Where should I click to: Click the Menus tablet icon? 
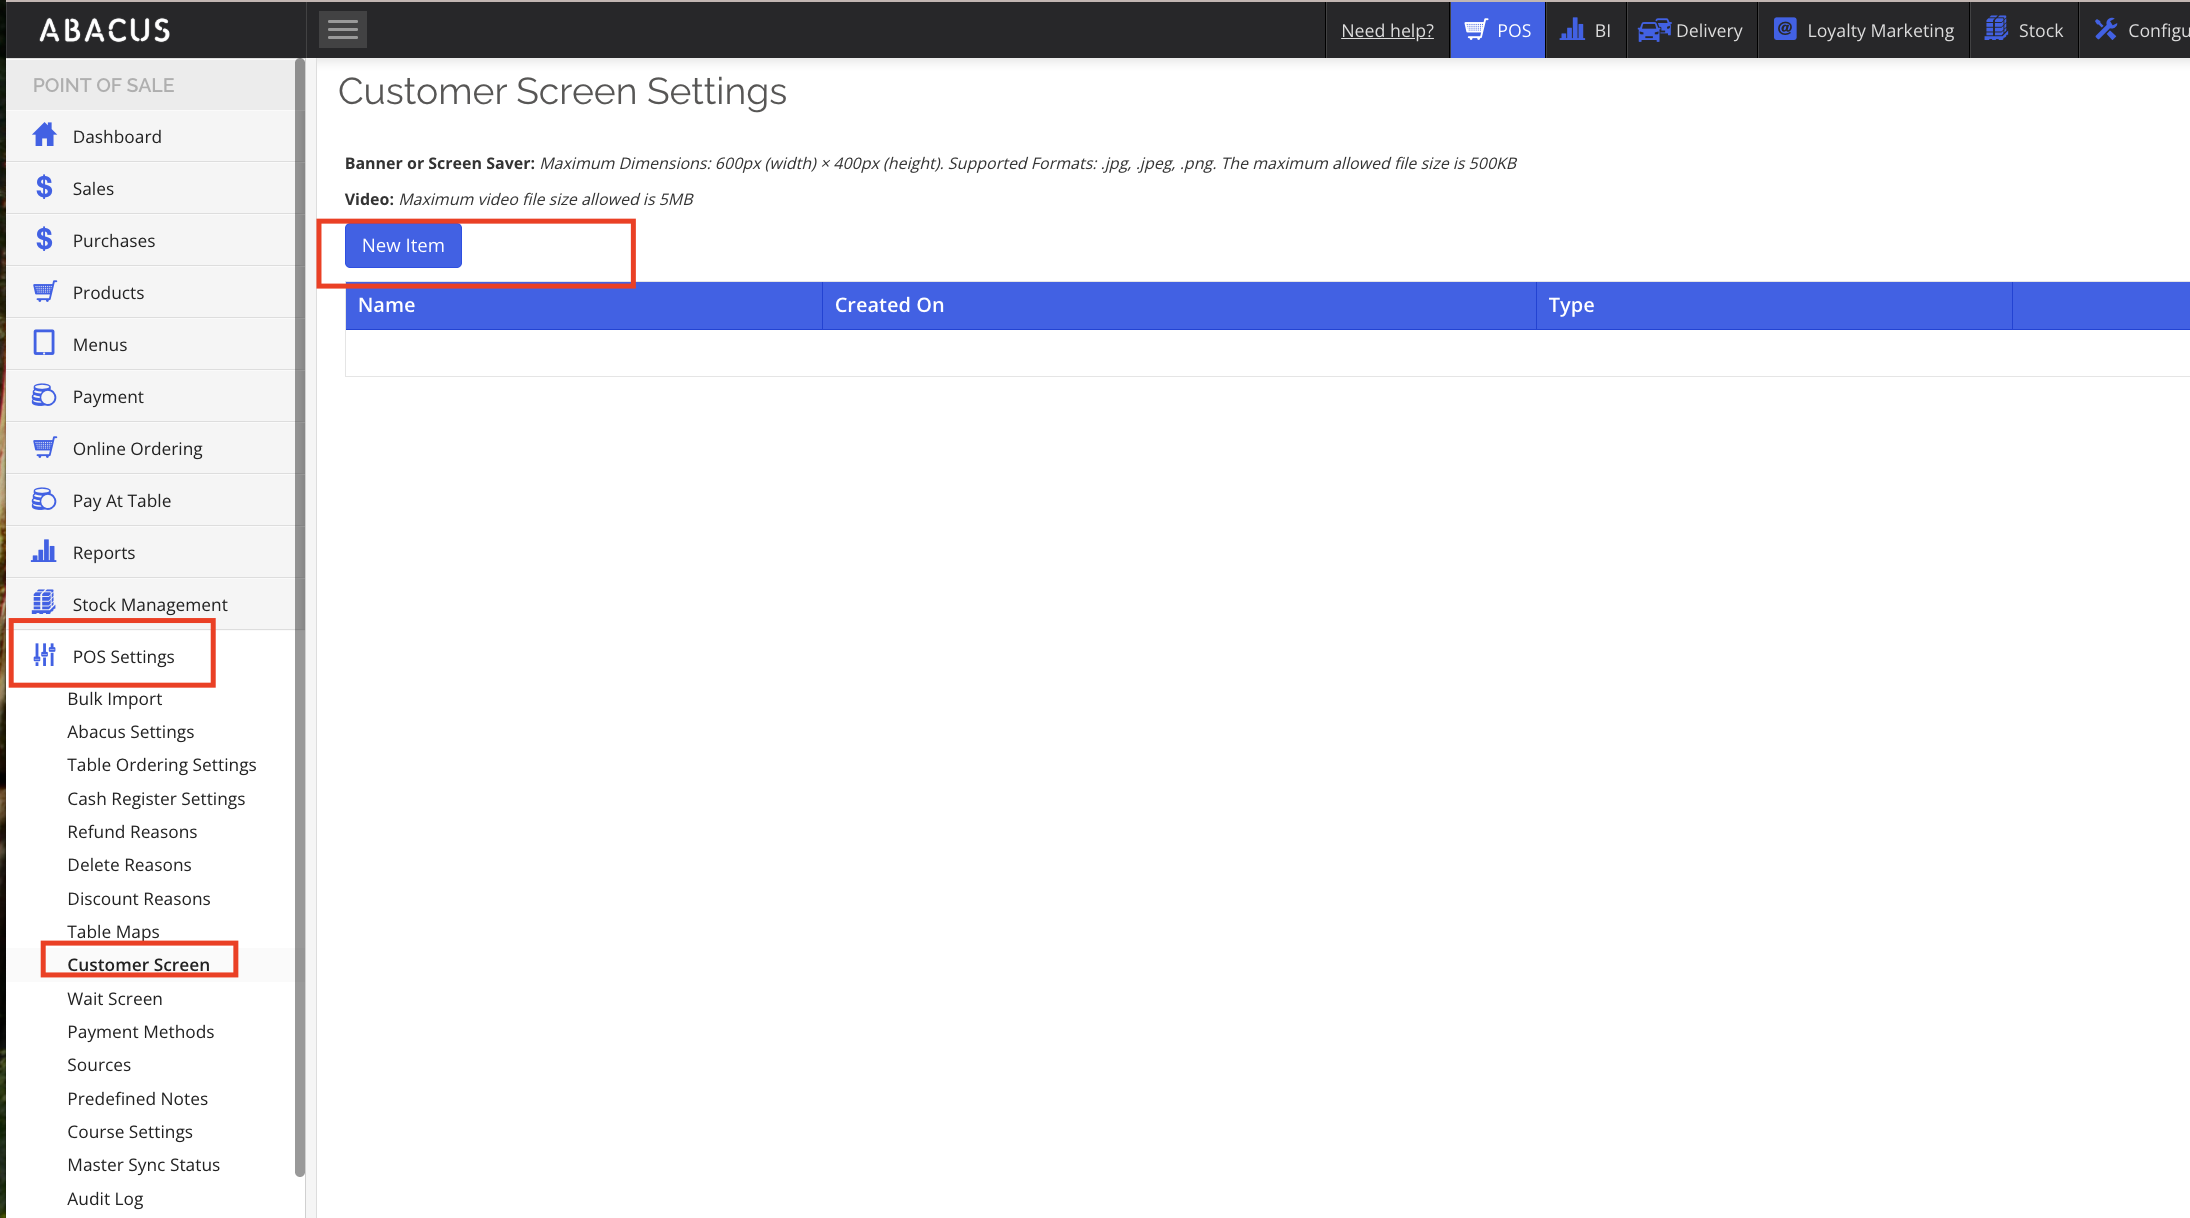[44, 343]
